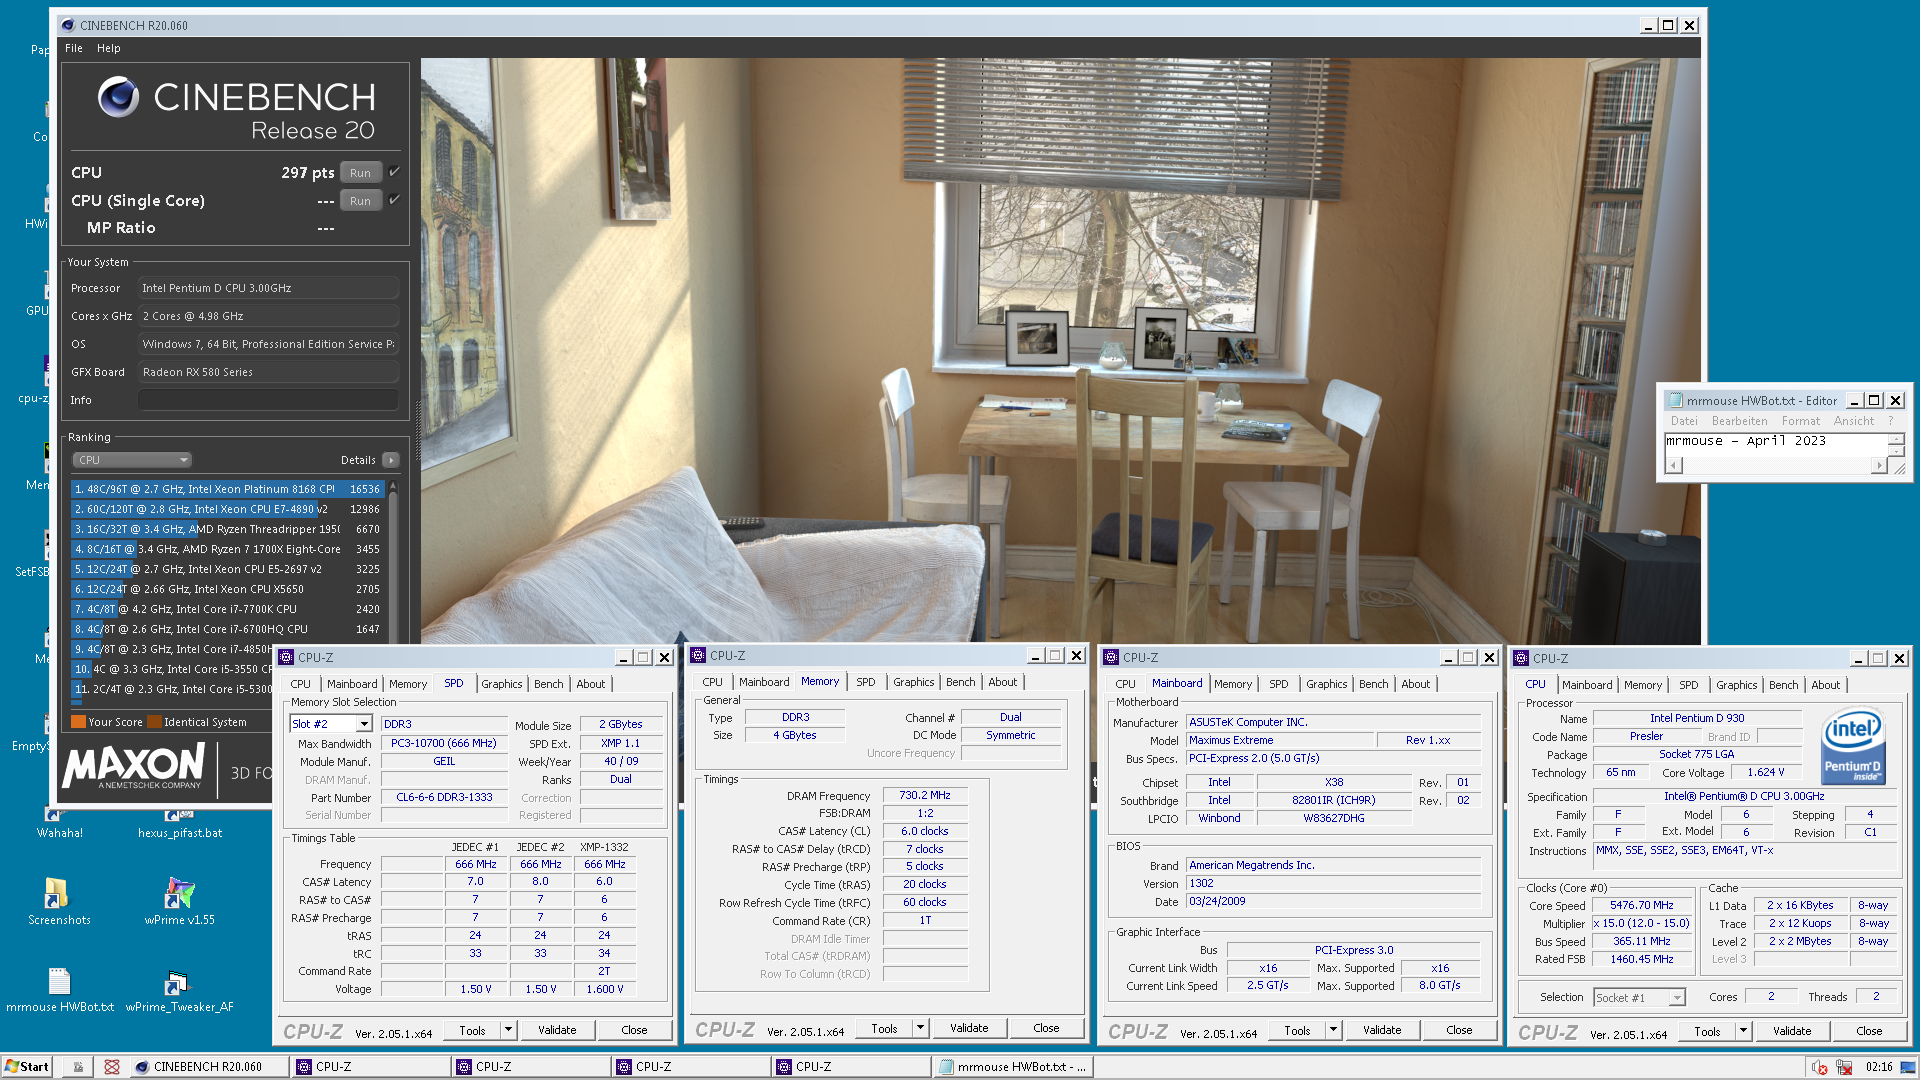Click the quick launch icon beside Start

tap(78, 1067)
